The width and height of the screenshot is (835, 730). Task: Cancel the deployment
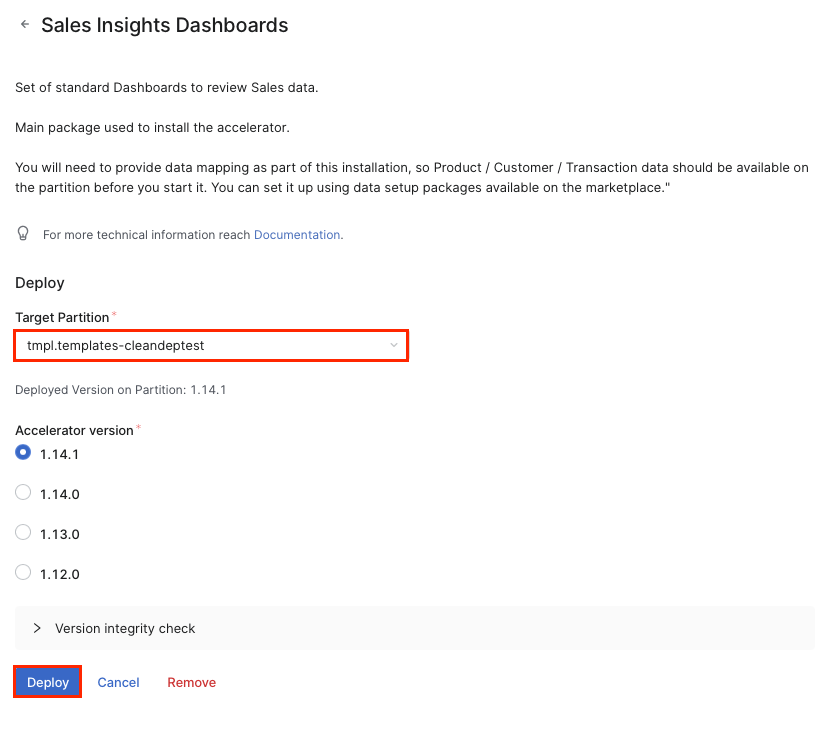click(118, 682)
